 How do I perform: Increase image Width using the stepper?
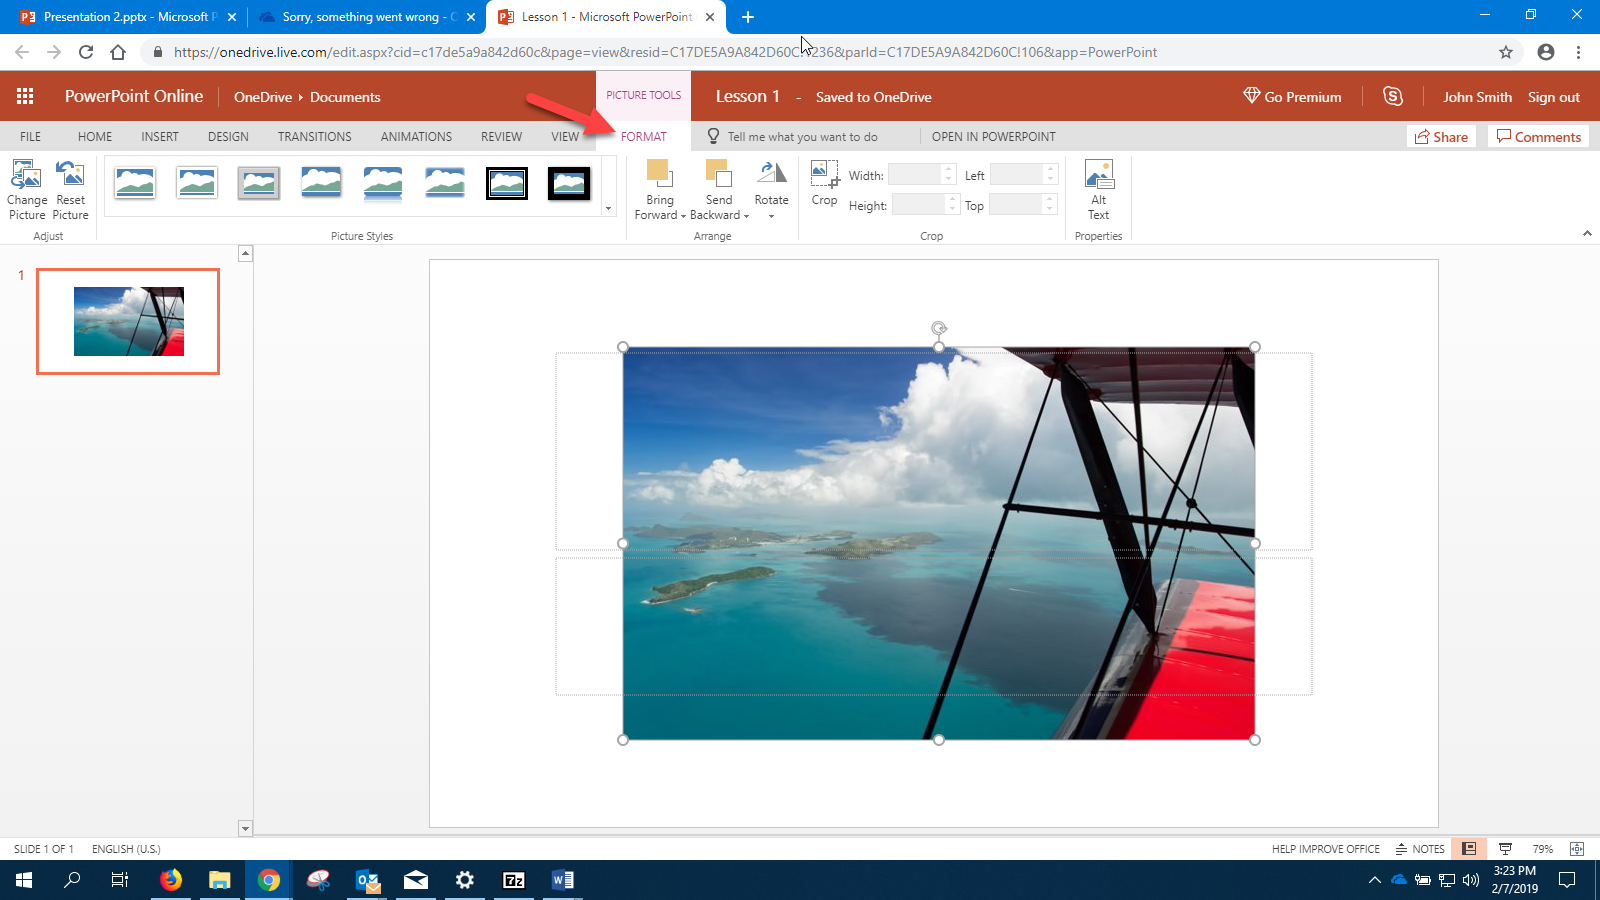click(x=946, y=169)
